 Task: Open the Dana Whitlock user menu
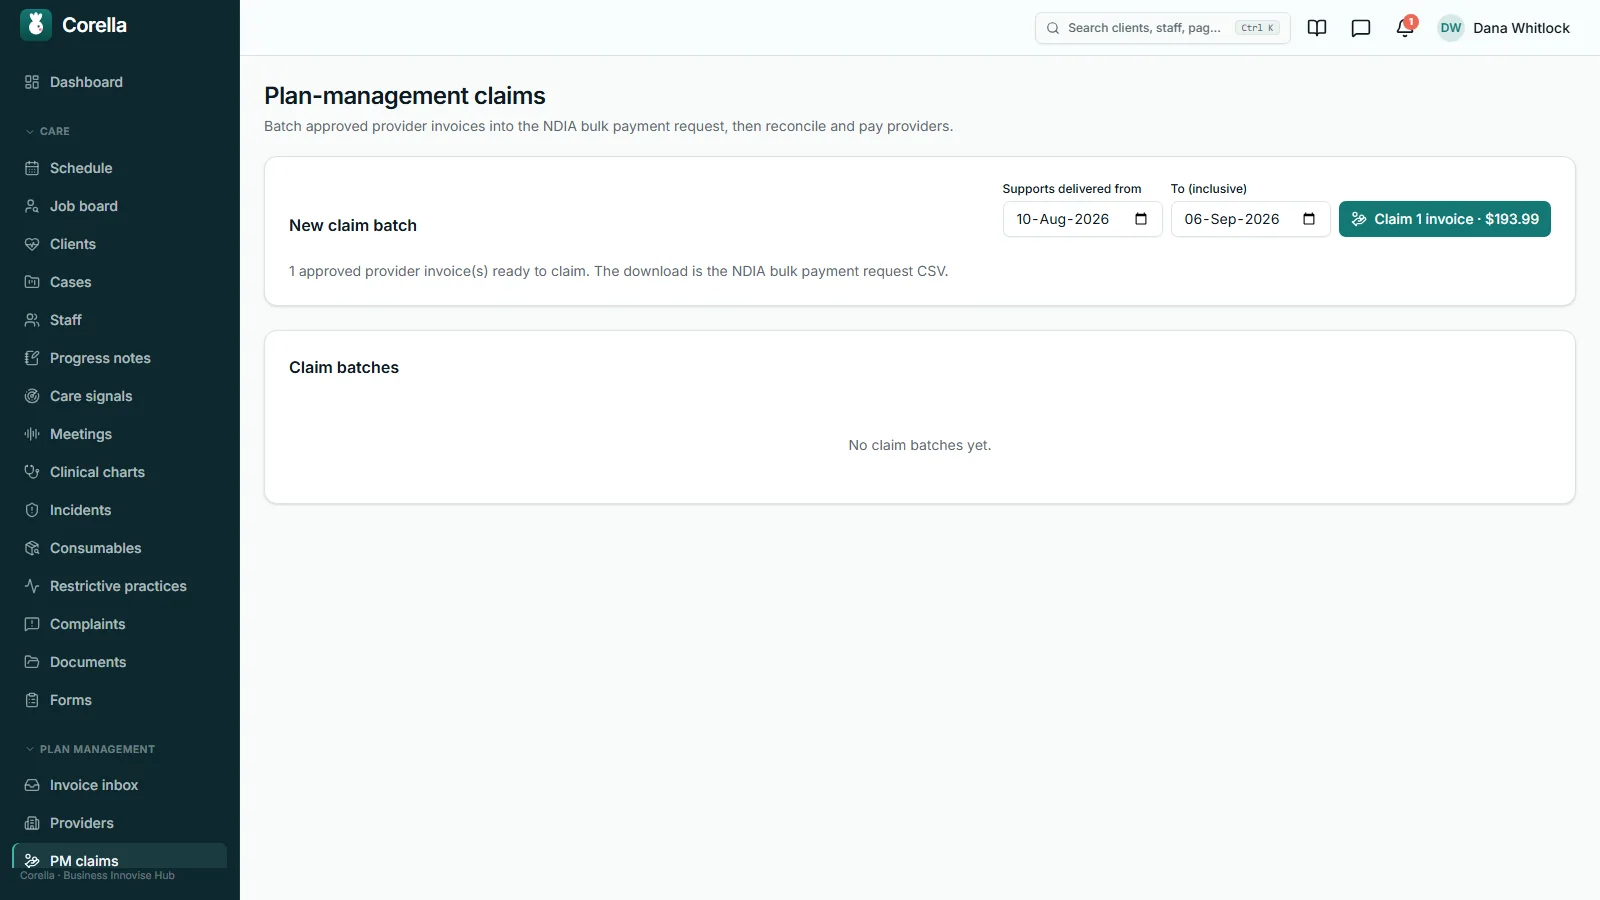coord(1504,28)
